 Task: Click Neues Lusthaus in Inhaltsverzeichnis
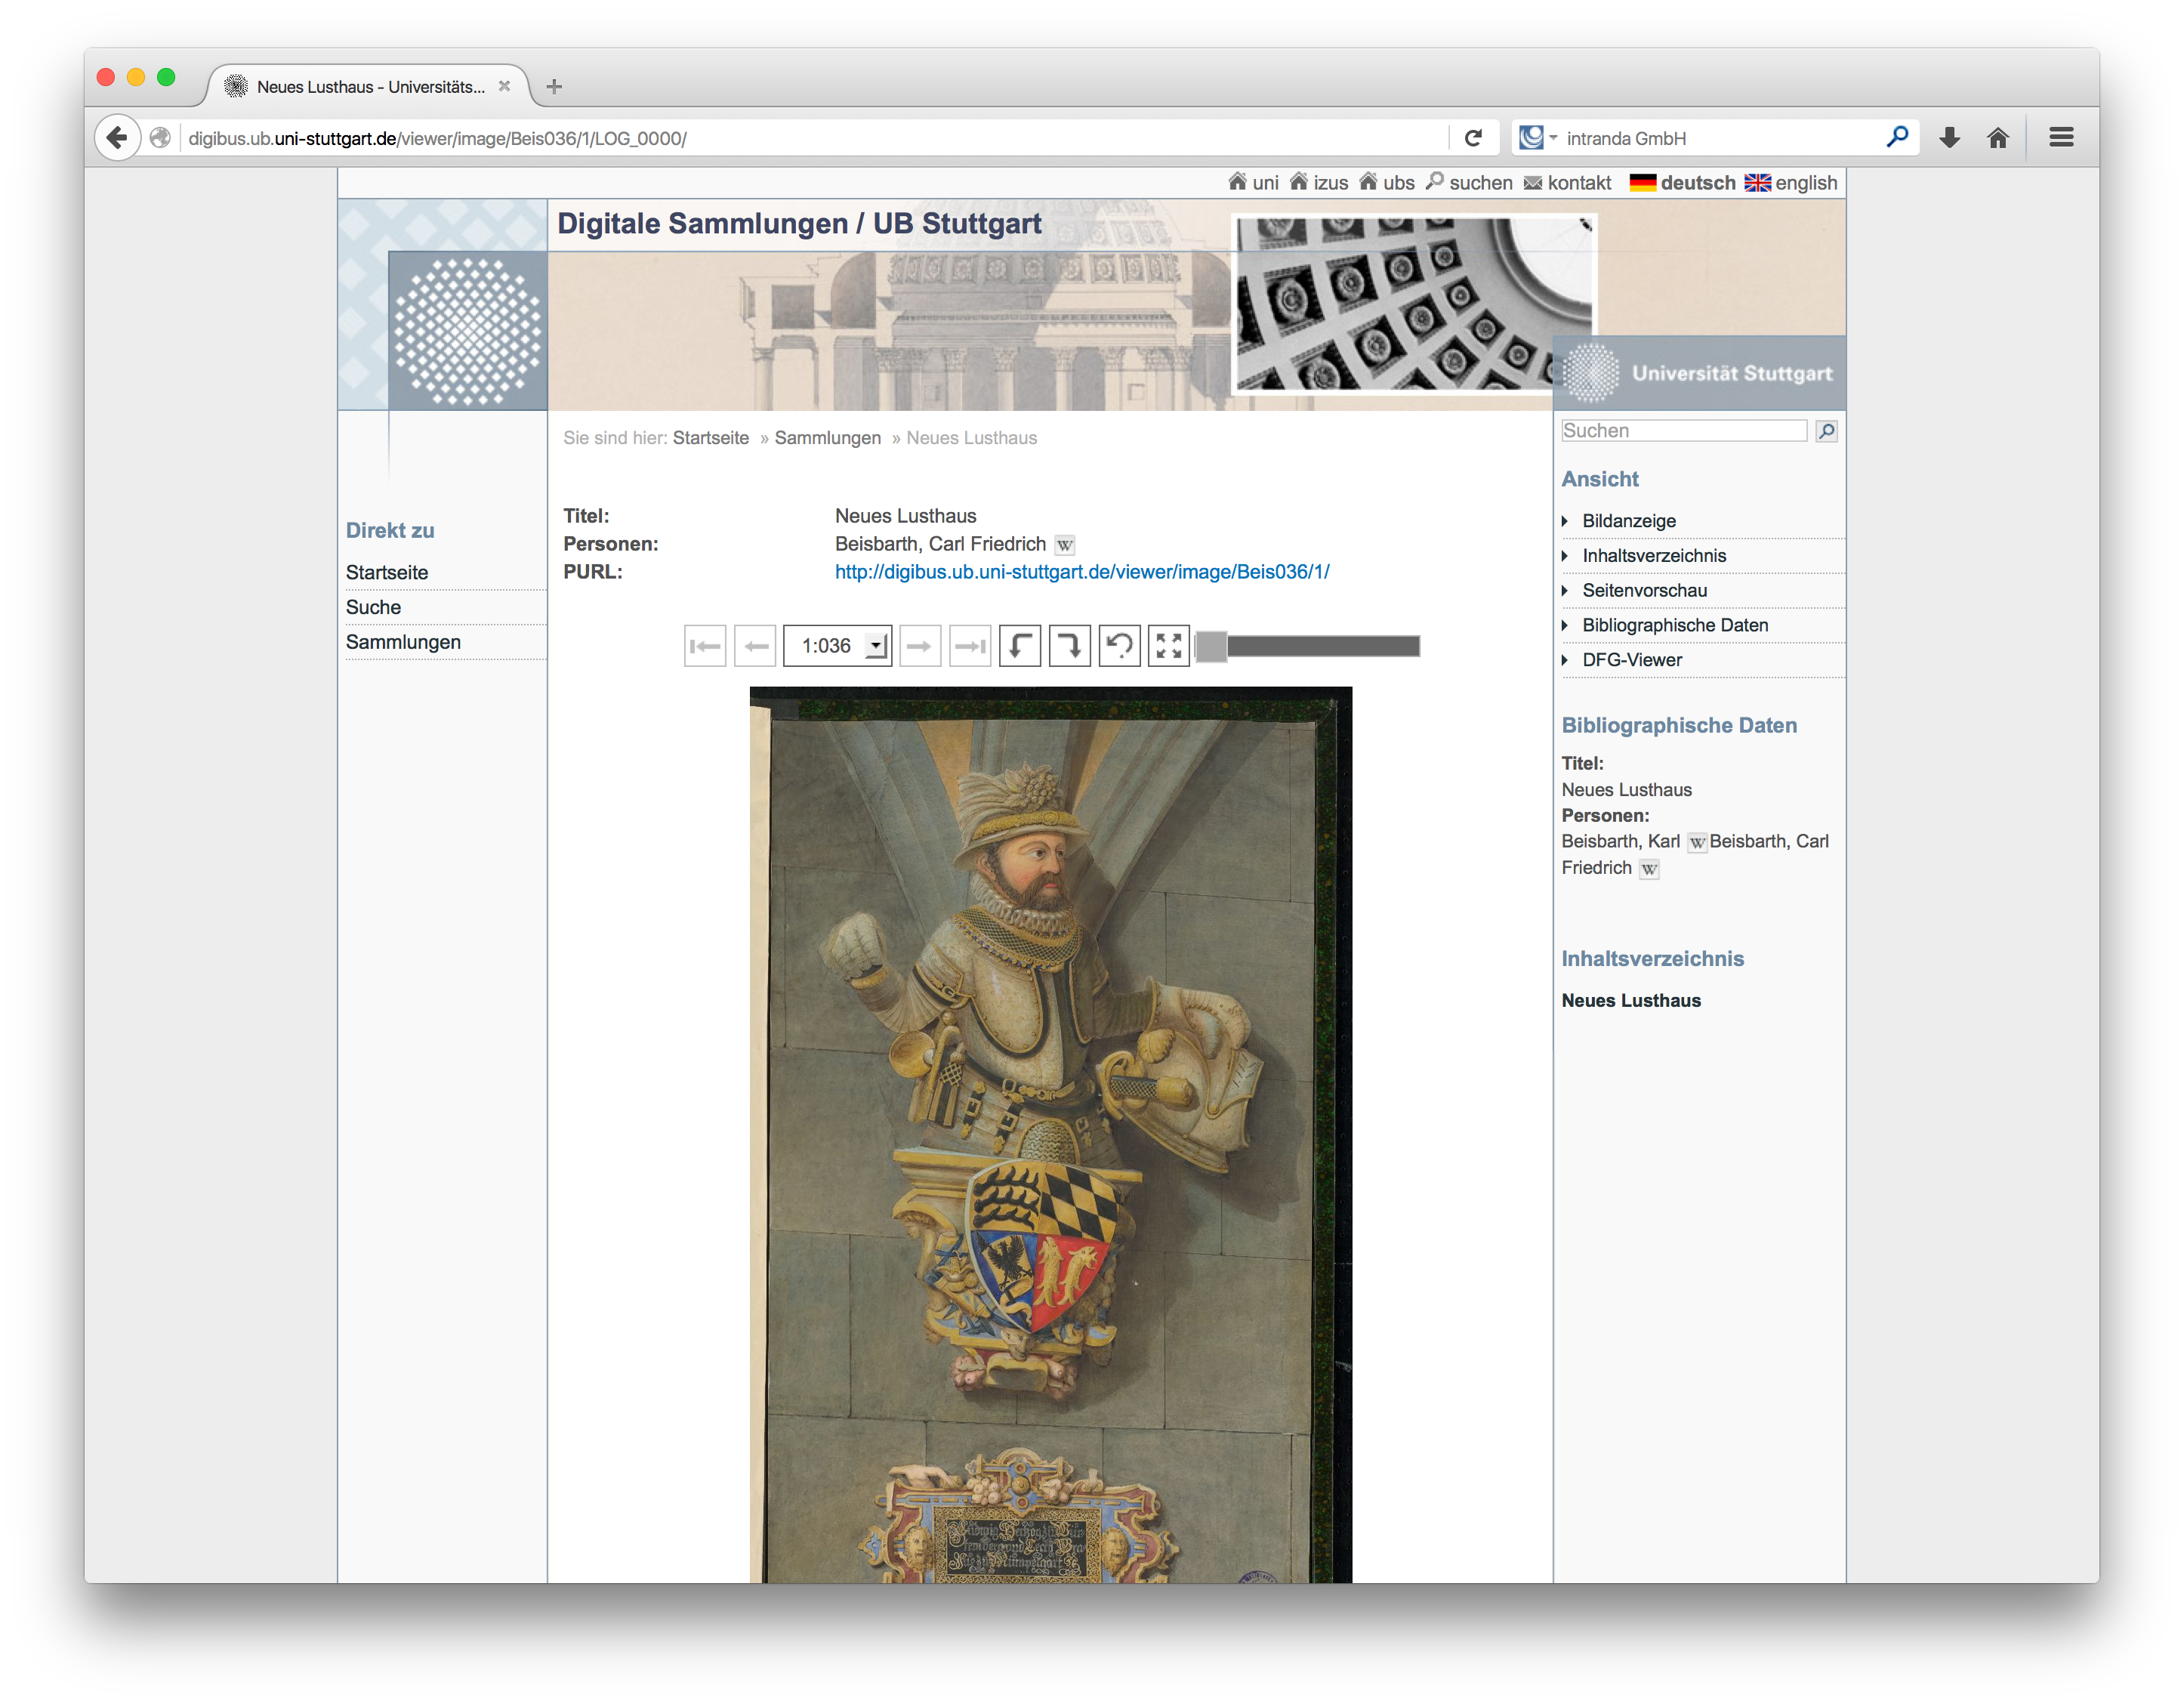[1631, 1001]
